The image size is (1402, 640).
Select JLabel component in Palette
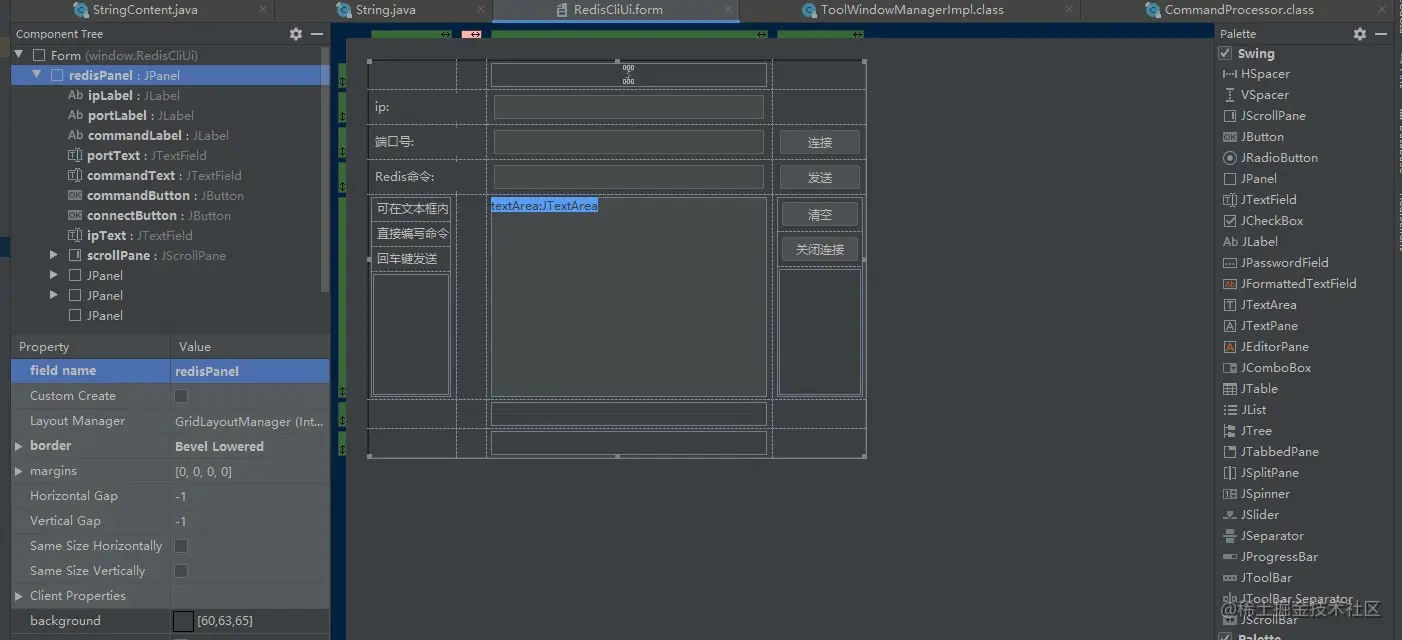pyautogui.click(x=1250, y=242)
